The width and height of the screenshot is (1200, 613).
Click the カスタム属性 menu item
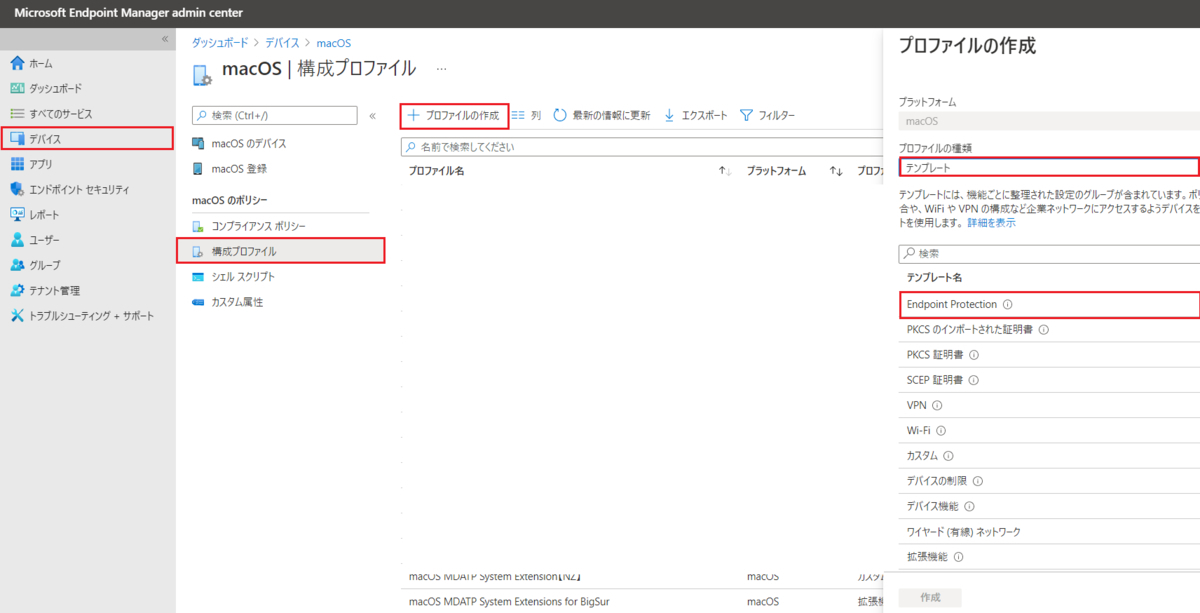coord(237,302)
